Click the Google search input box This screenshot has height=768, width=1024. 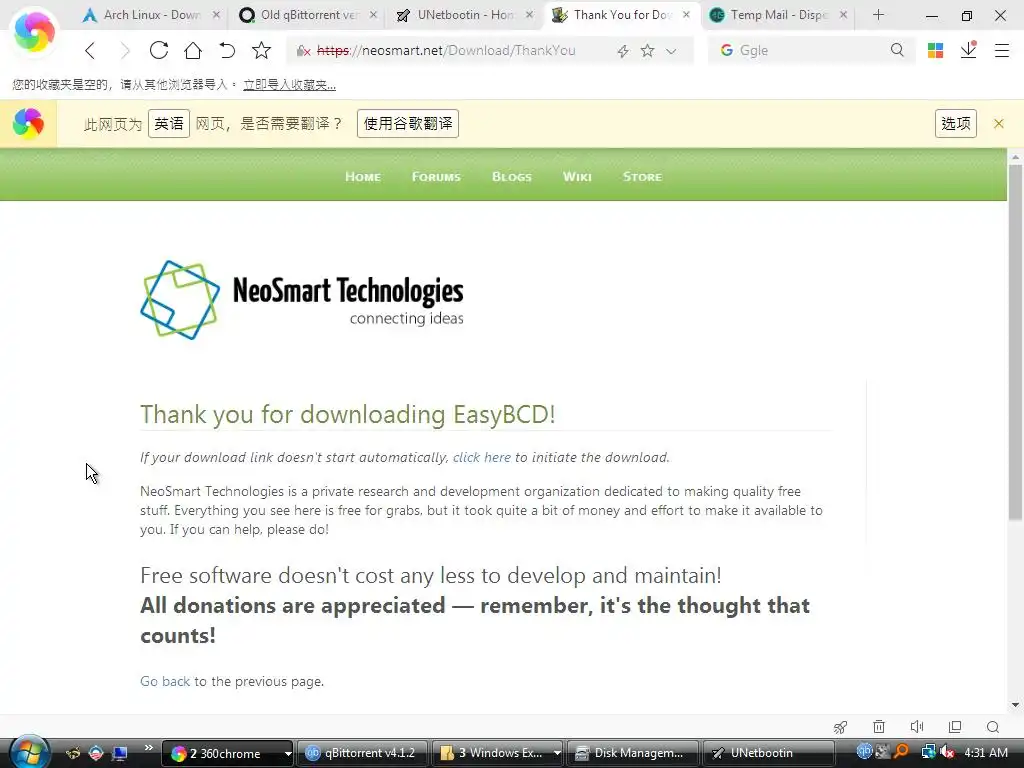pos(810,50)
